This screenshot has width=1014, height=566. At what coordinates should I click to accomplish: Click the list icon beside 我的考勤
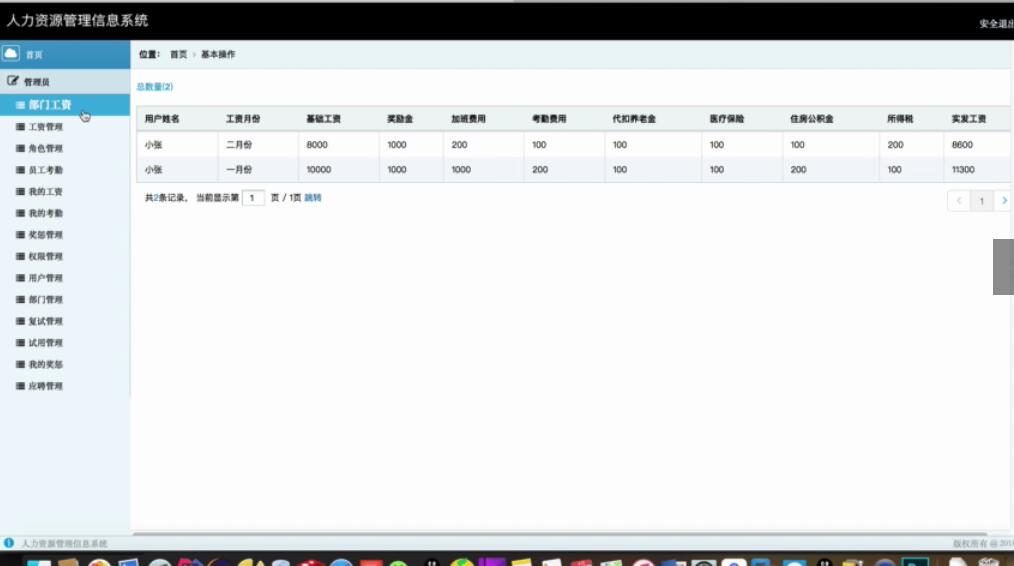pyautogui.click(x=20, y=213)
